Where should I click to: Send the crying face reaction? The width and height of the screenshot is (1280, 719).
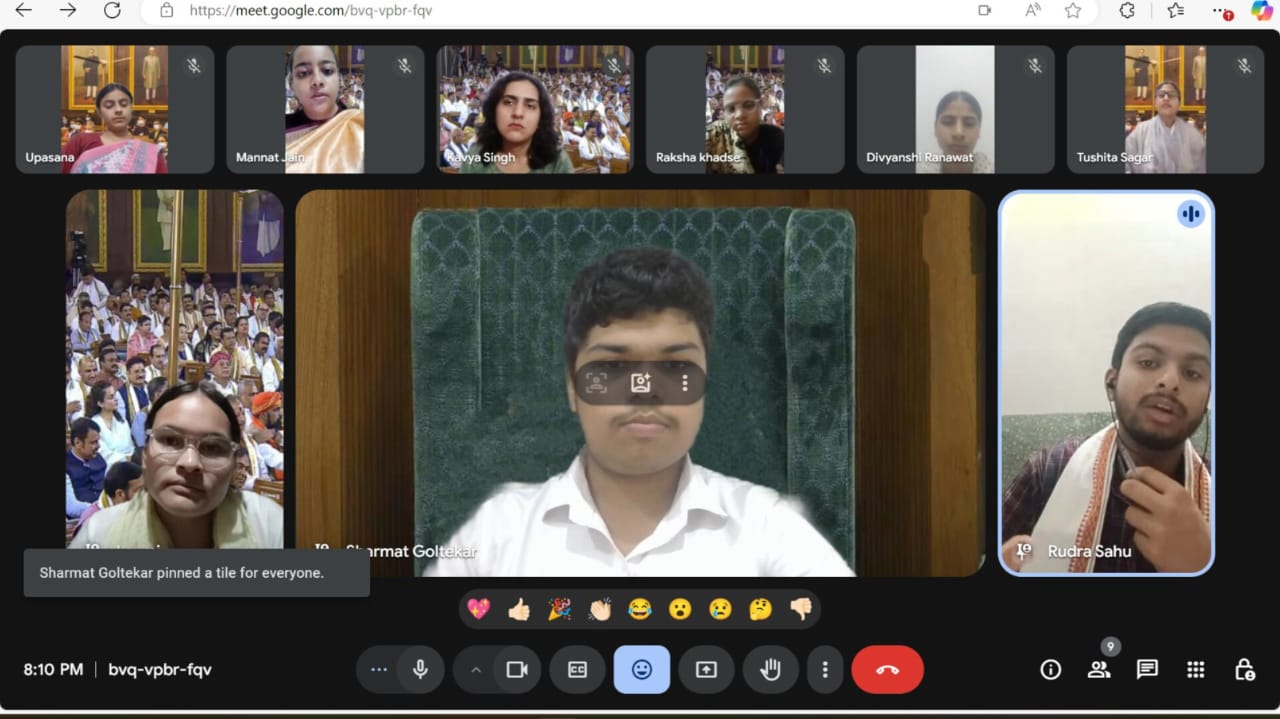(720, 609)
